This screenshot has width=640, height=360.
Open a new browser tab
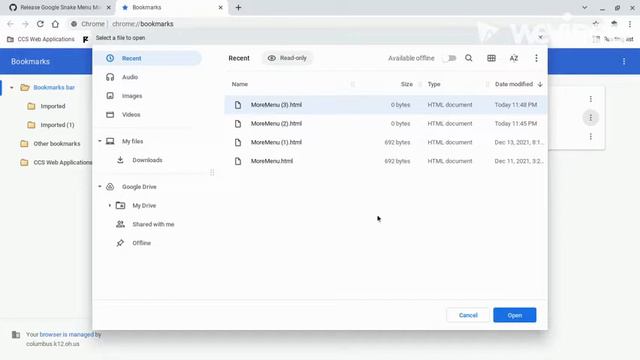pos(238,7)
